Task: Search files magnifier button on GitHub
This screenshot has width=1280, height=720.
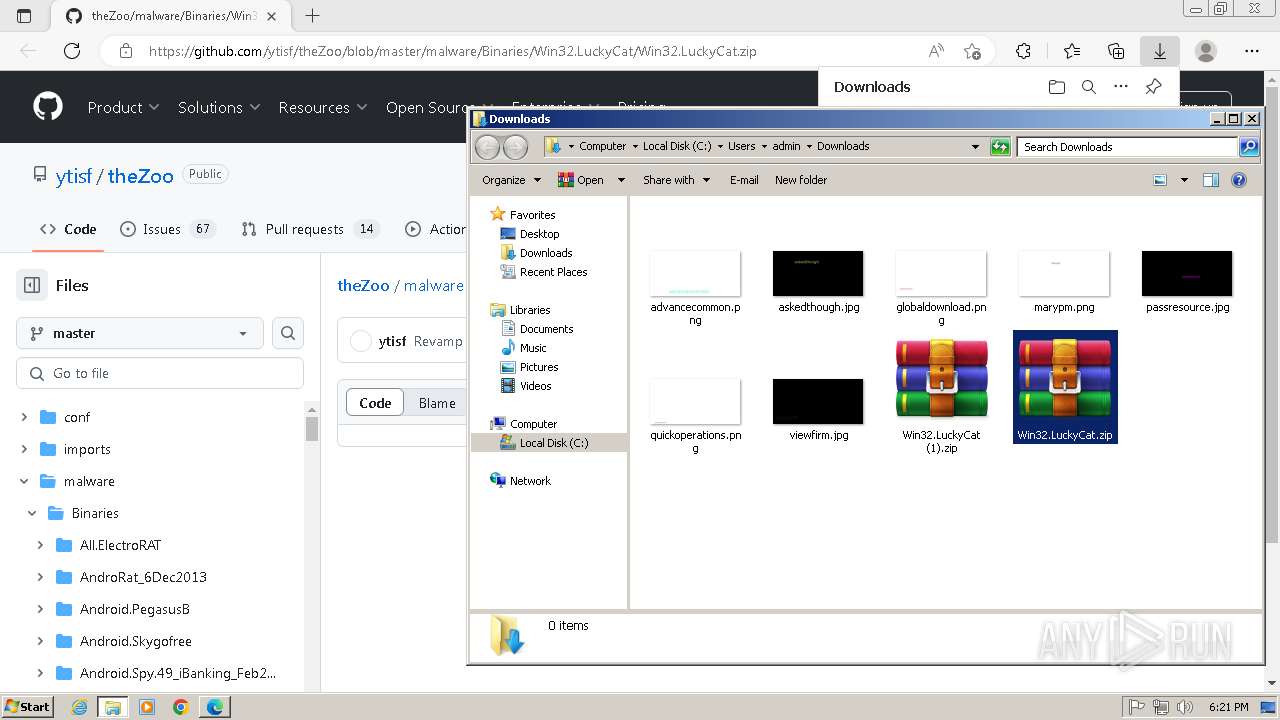Action: (288, 333)
